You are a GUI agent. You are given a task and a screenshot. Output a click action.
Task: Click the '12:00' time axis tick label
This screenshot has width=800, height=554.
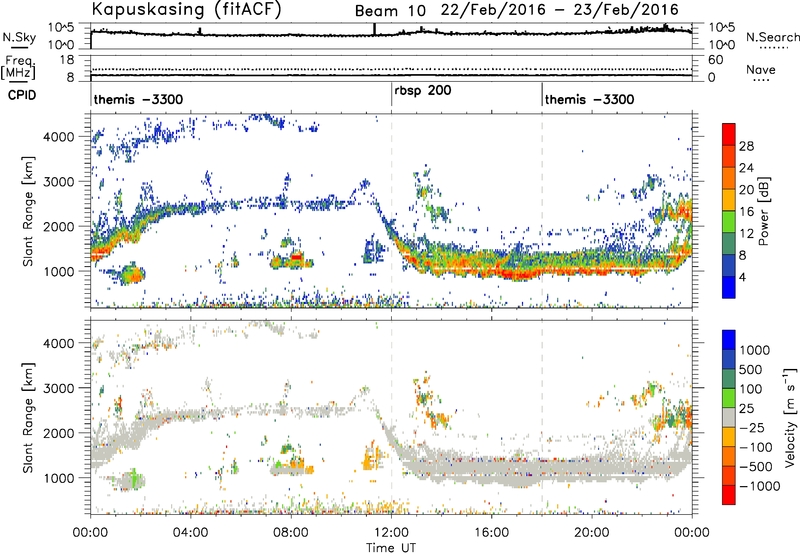391,533
